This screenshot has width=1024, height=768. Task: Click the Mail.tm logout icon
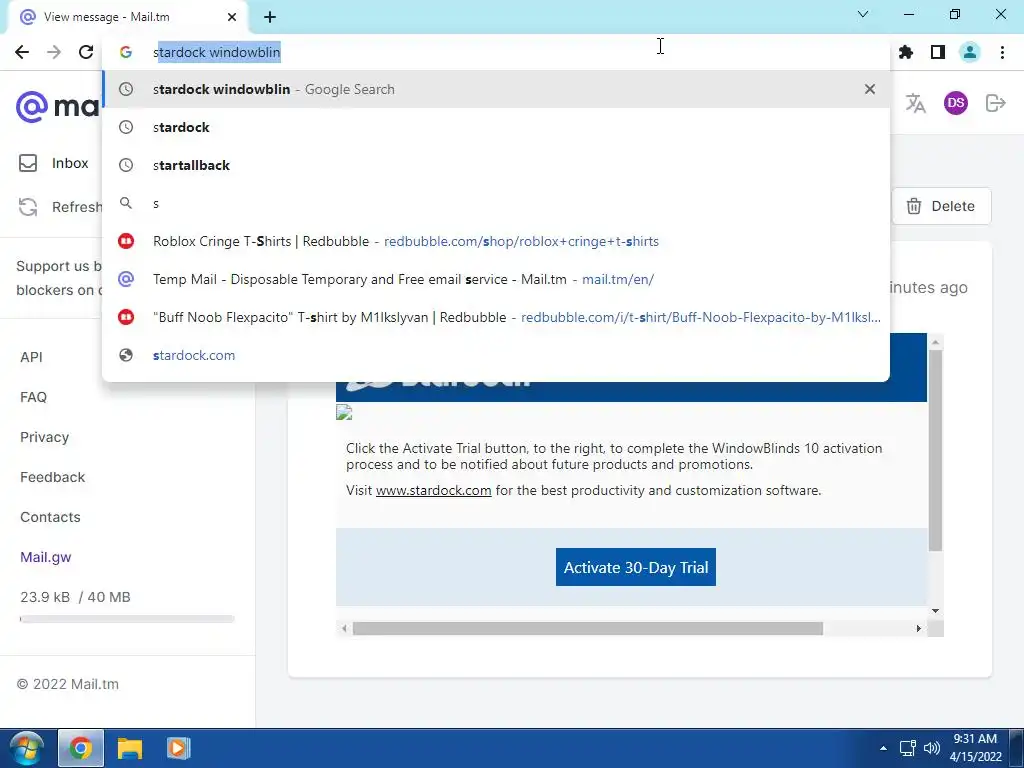point(995,103)
